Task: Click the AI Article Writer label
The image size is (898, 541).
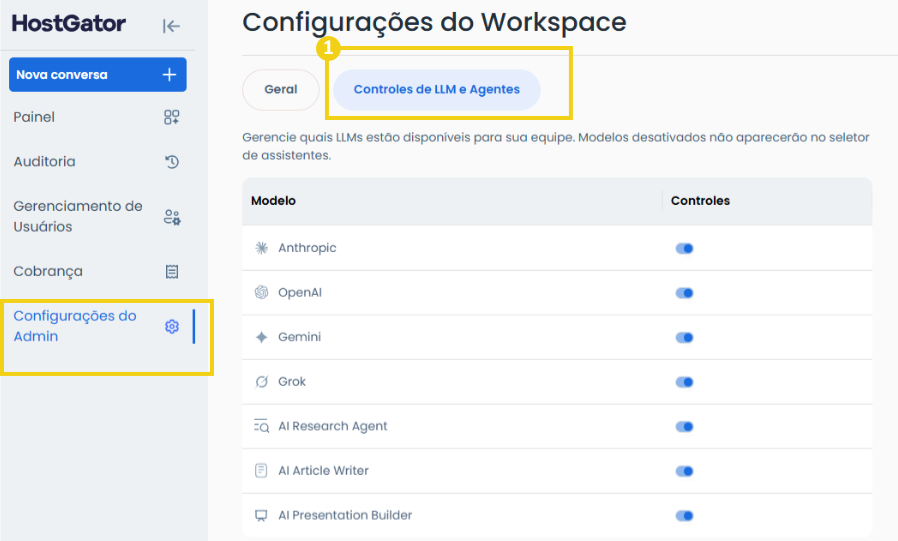Action: [x=324, y=471]
